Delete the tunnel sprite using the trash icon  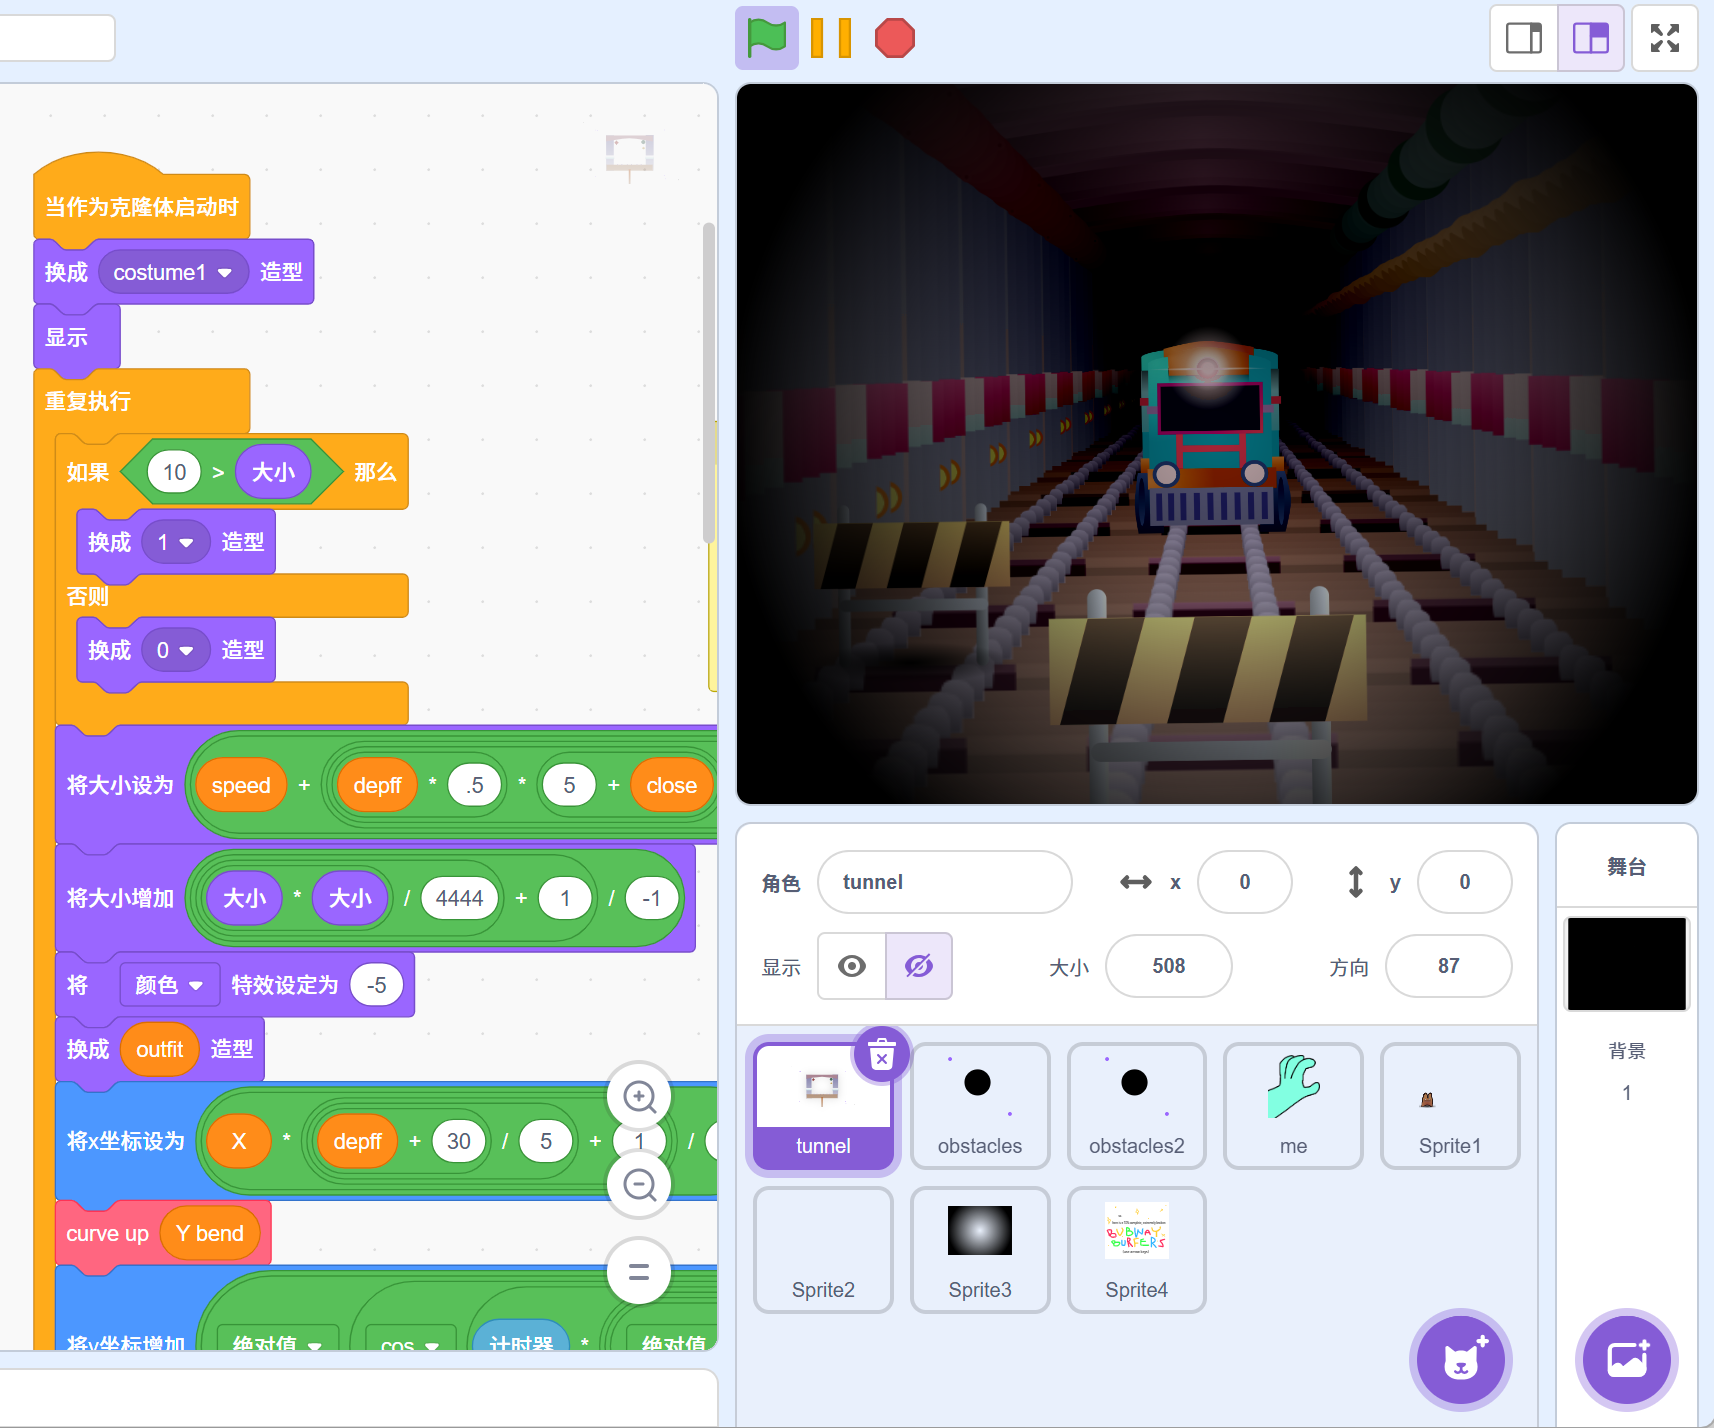click(881, 1055)
